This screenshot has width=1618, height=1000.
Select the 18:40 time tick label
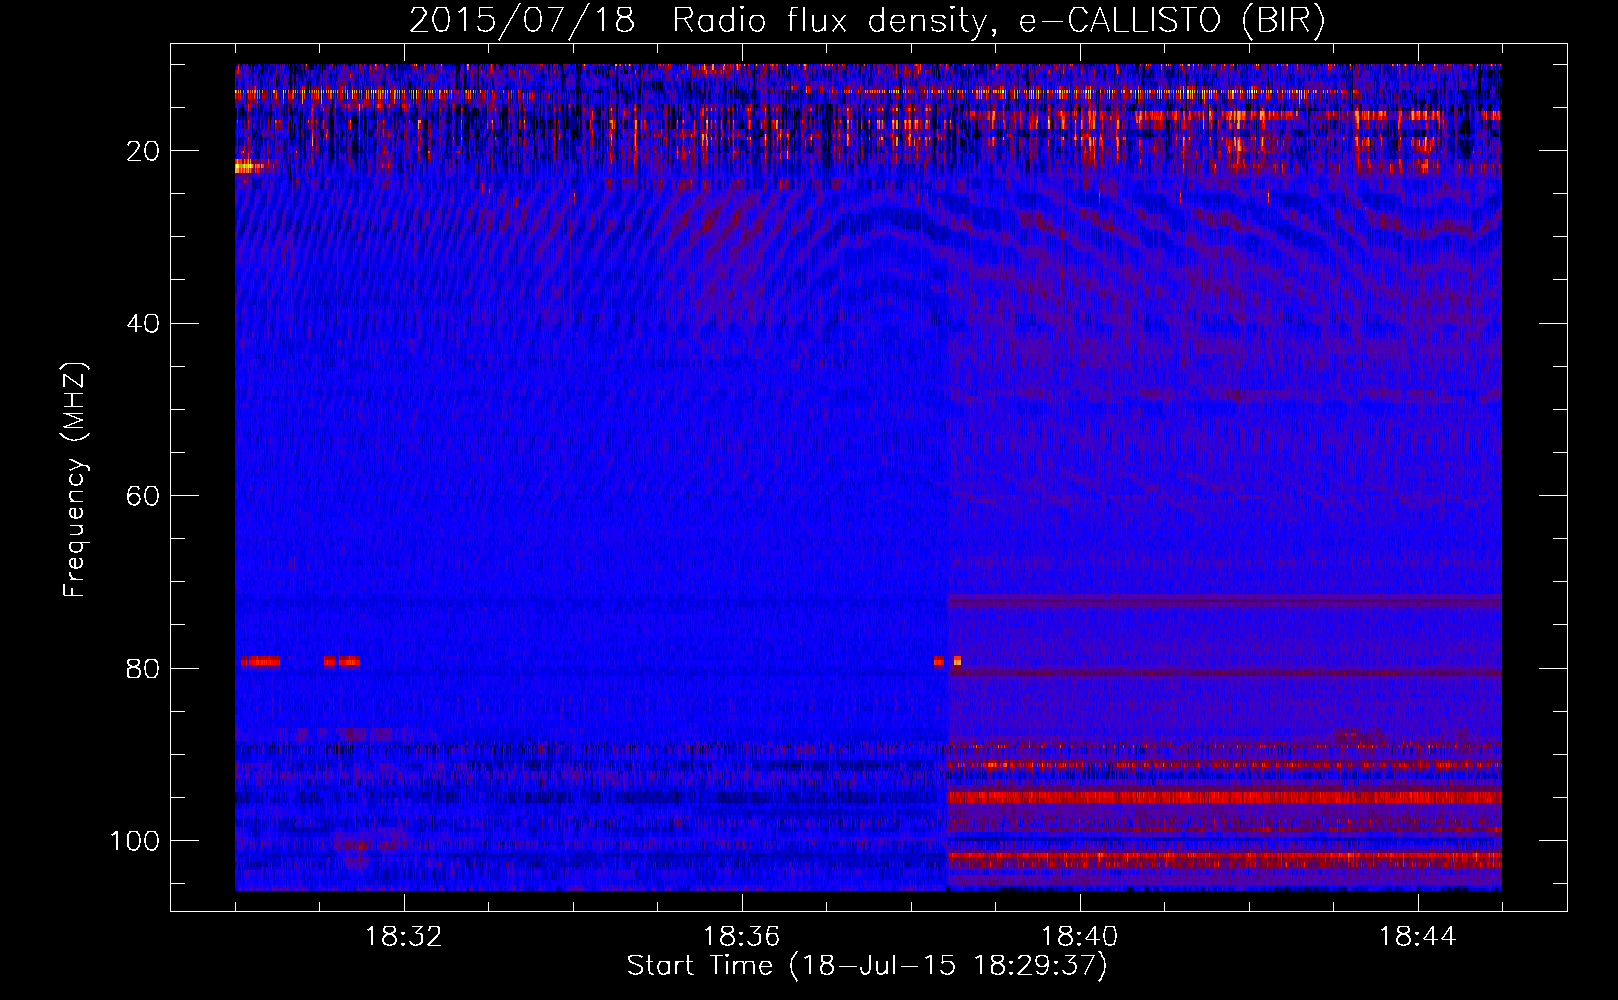1080,937
